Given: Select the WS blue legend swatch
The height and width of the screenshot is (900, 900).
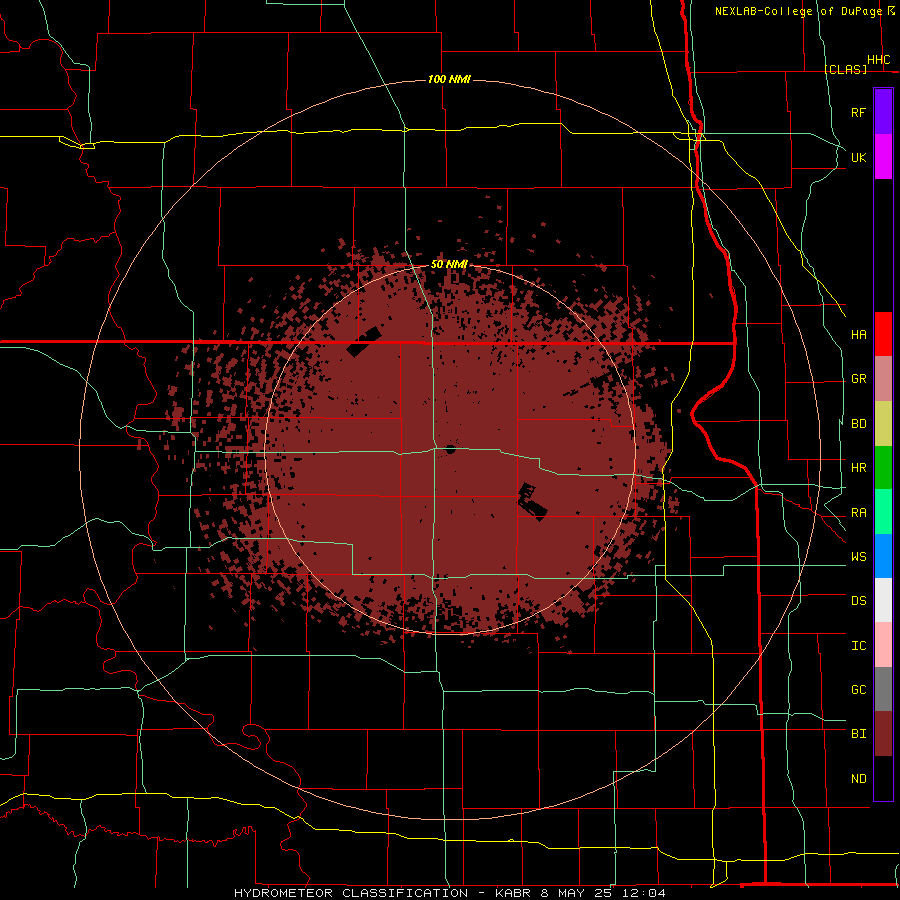Looking at the screenshot, I should [883, 556].
